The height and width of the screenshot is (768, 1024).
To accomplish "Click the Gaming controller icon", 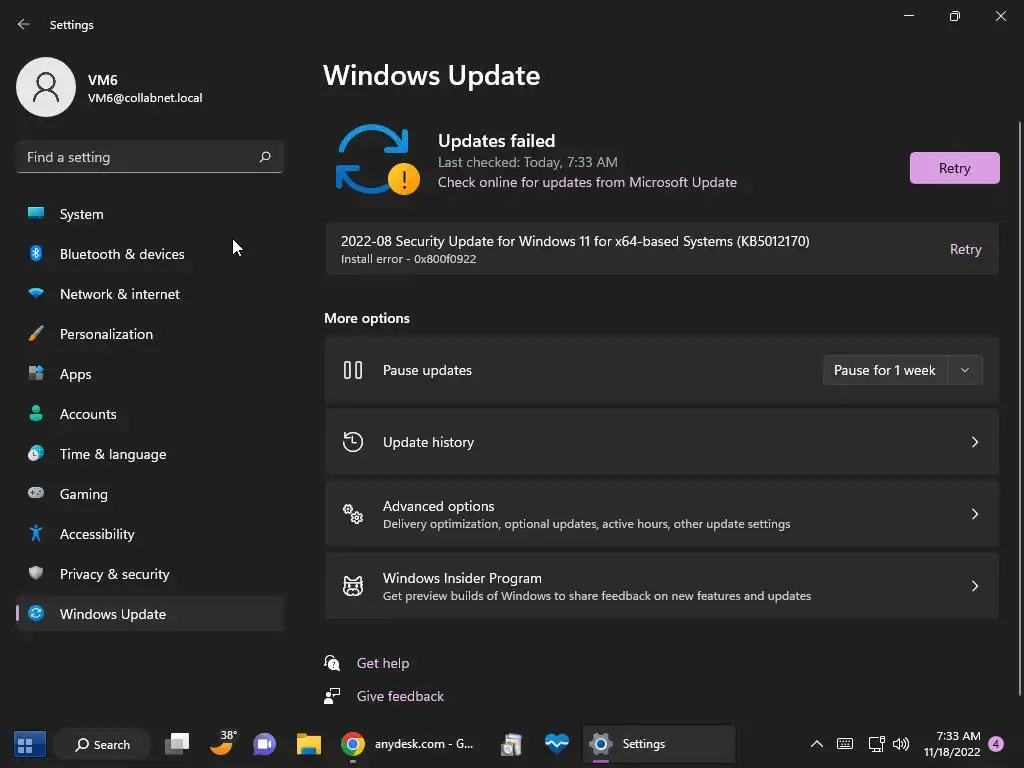I will click(36, 493).
